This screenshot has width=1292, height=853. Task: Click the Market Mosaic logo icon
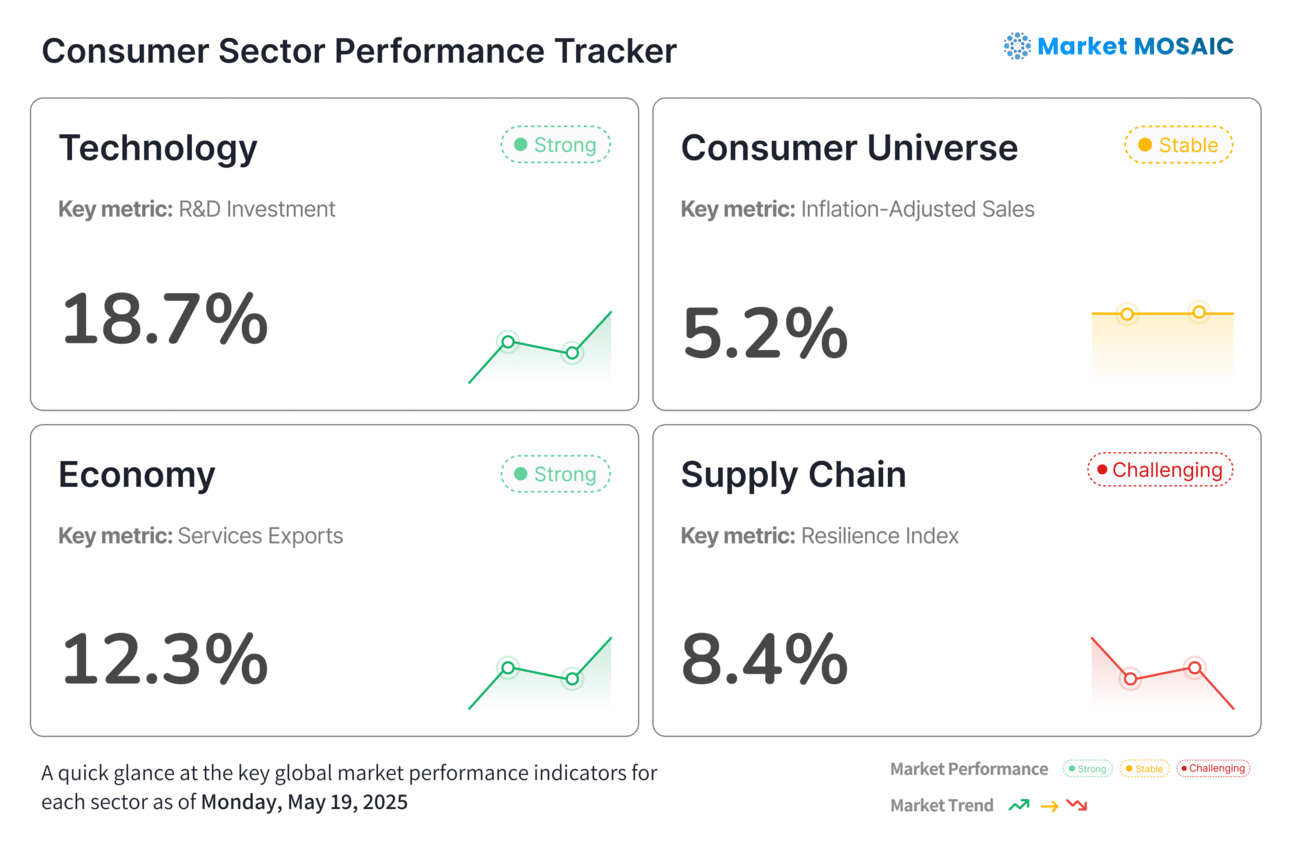[x=1017, y=46]
